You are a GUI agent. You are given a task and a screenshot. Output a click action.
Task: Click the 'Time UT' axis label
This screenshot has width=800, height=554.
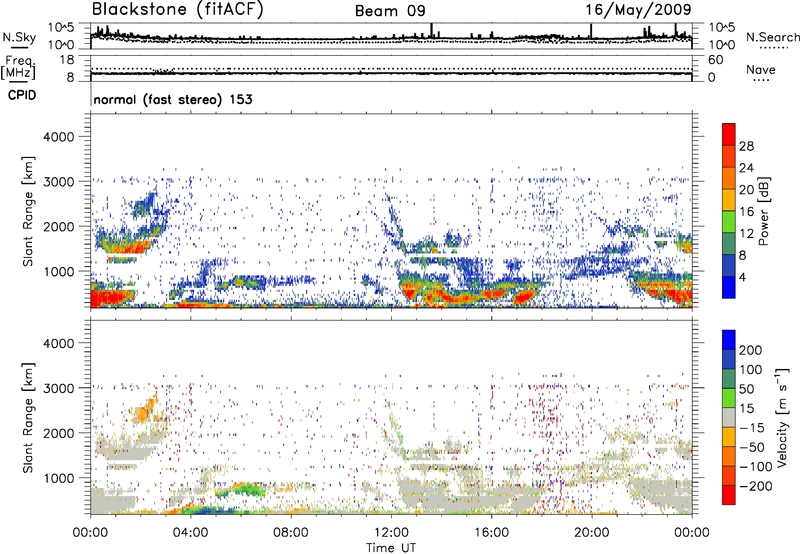(391, 548)
